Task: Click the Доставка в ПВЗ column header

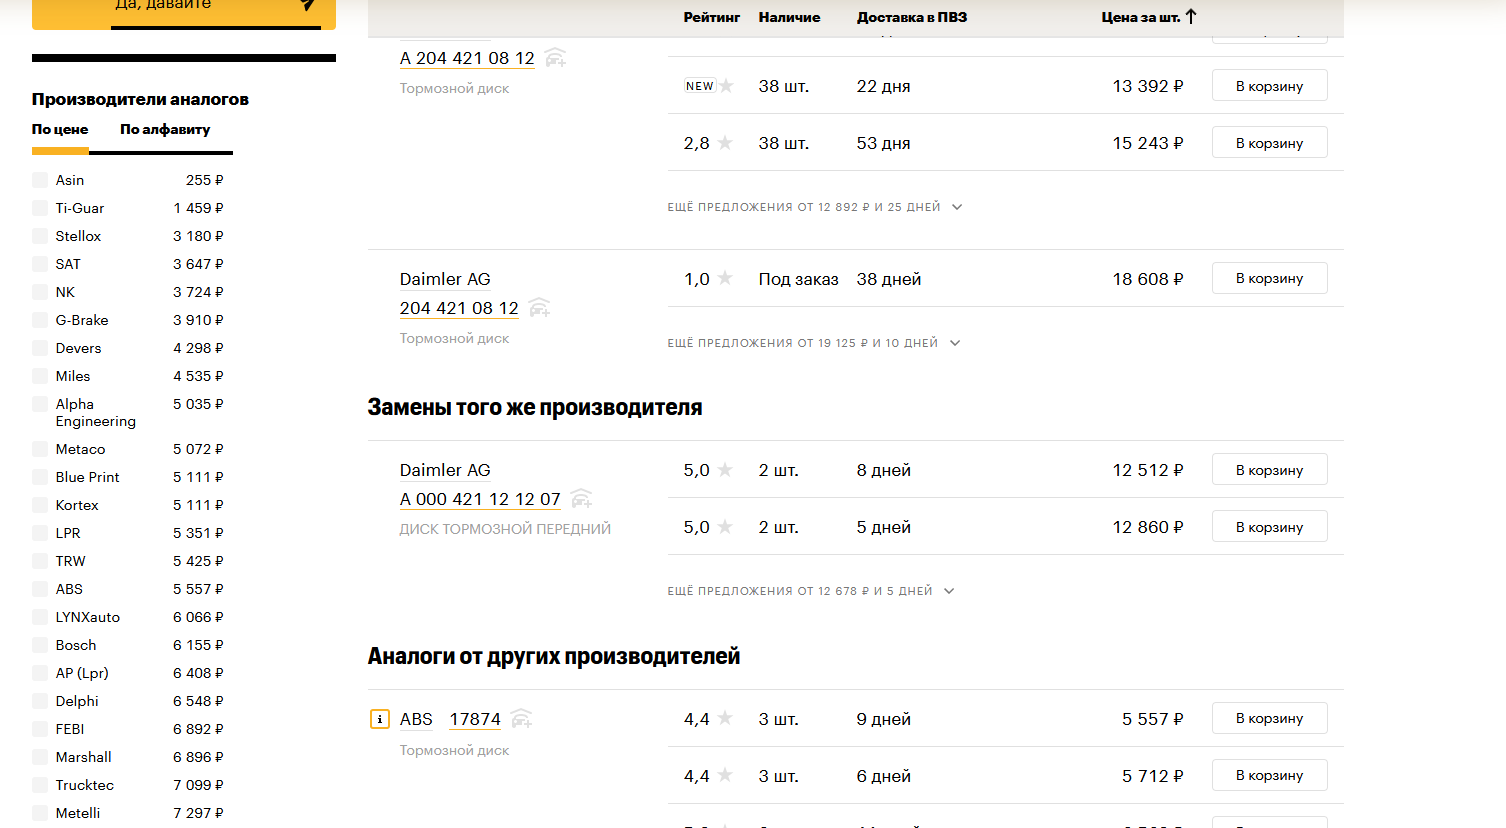Action: tap(912, 17)
